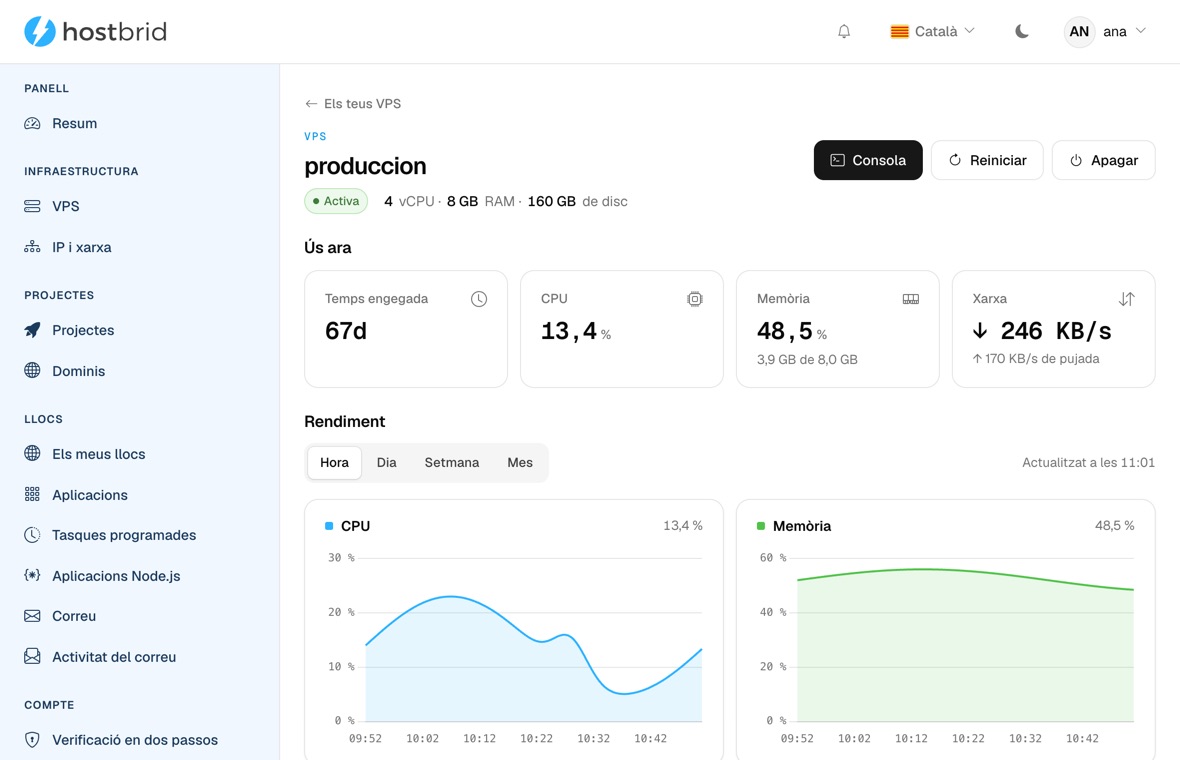The image size is (1180, 760).
Task: Click the Reiniciar button
Action: coord(987,160)
